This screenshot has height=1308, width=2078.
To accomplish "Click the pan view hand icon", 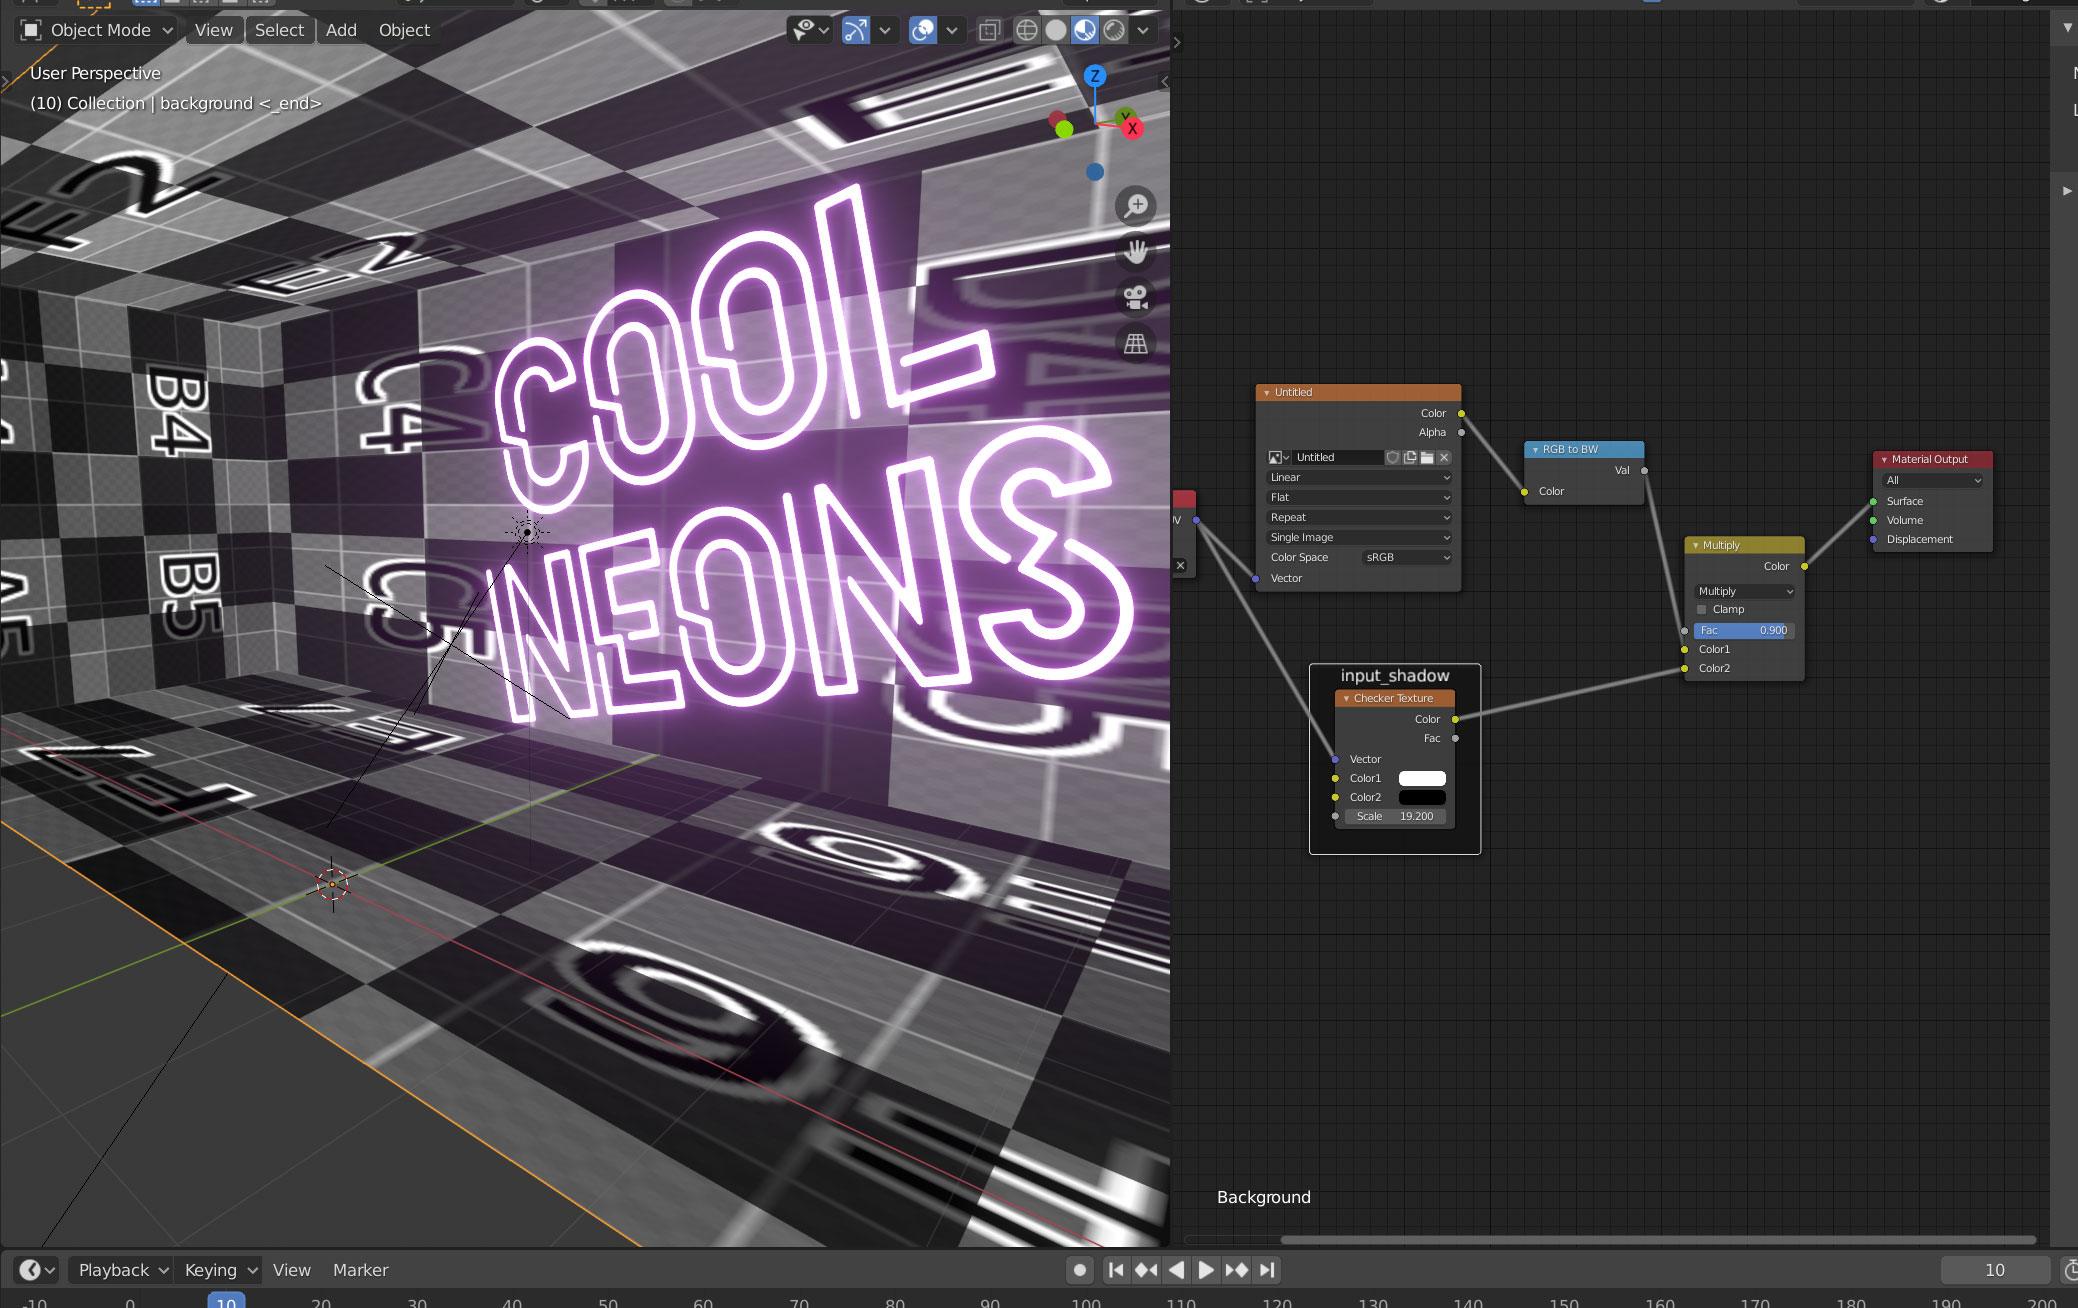I will (x=1136, y=252).
